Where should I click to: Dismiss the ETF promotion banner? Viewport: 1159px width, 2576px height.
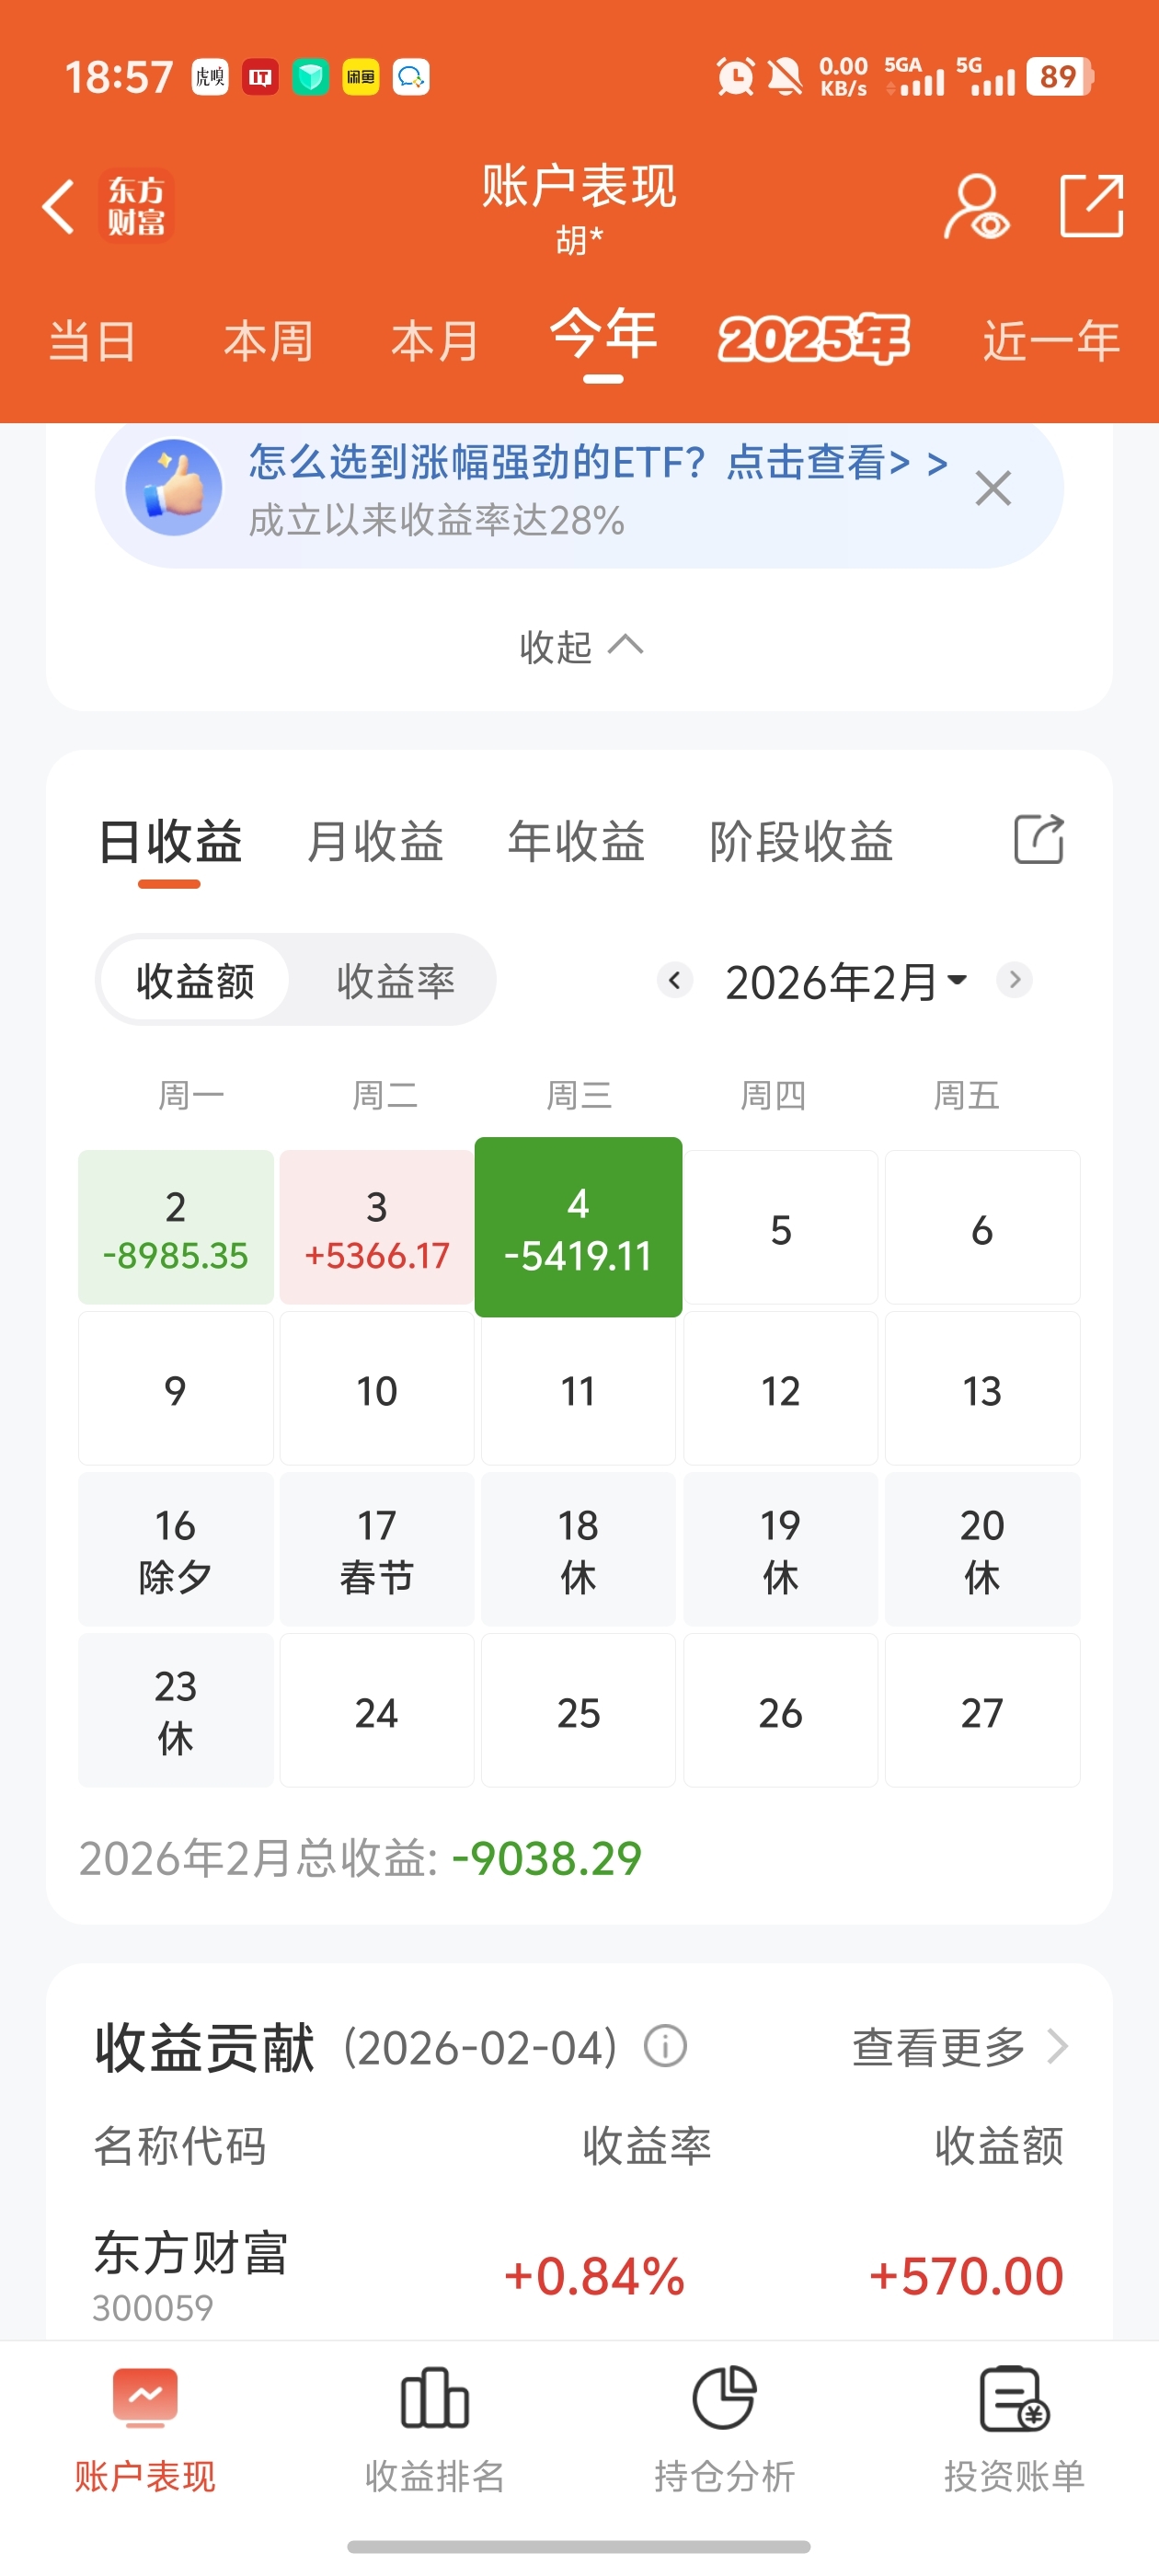point(992,489)
